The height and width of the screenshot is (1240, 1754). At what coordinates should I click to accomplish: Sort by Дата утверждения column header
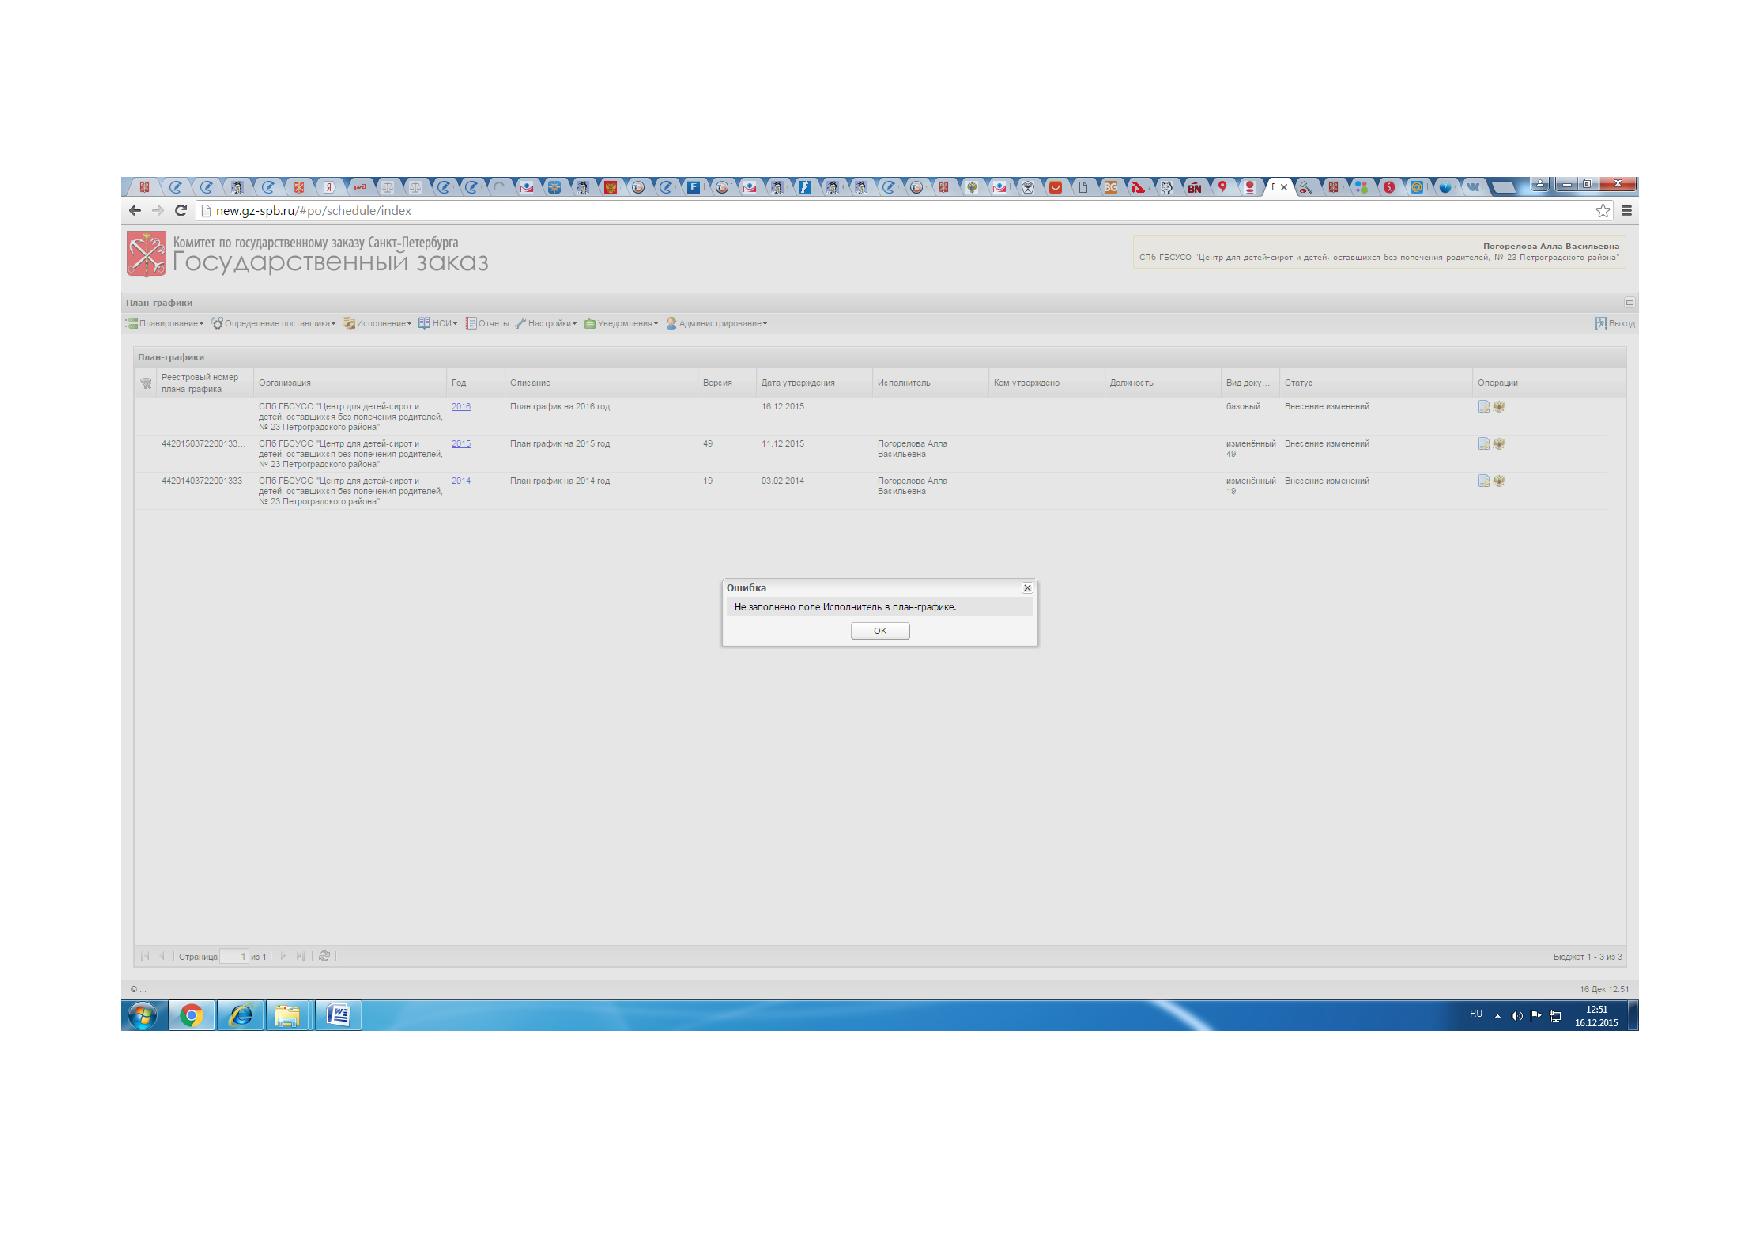tap(815, 383)
